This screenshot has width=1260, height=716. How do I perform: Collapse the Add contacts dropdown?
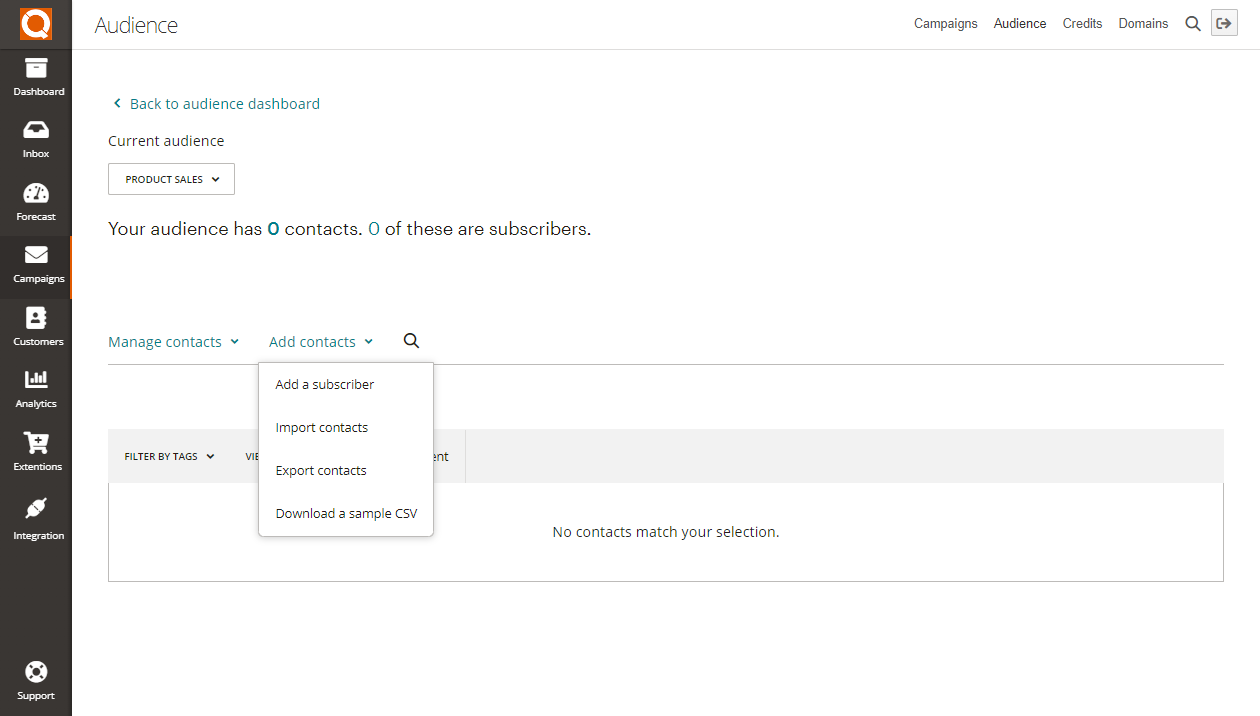(x=320, y=342)
